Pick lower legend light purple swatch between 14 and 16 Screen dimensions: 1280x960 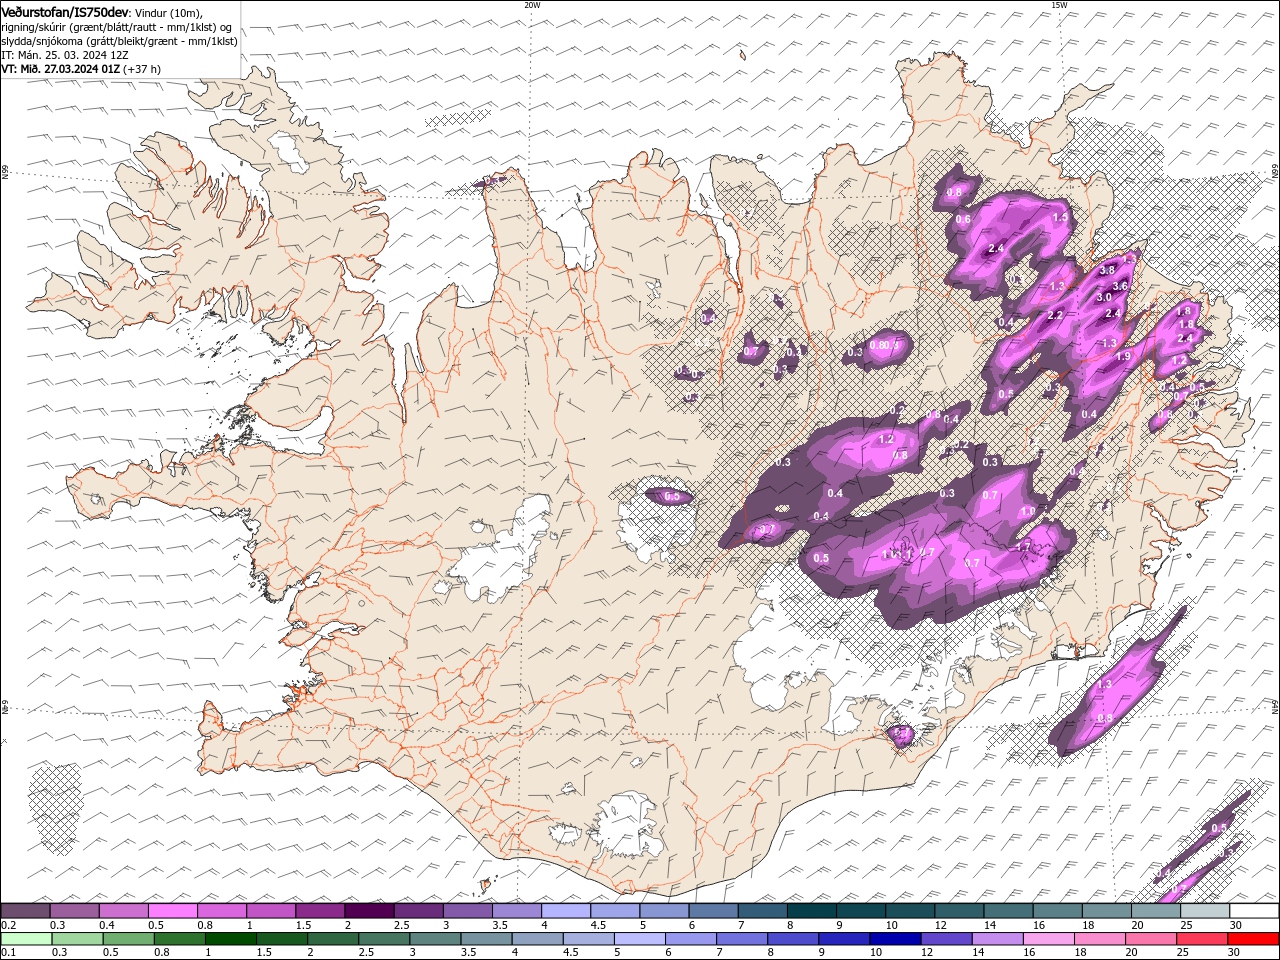coord(997,939)
